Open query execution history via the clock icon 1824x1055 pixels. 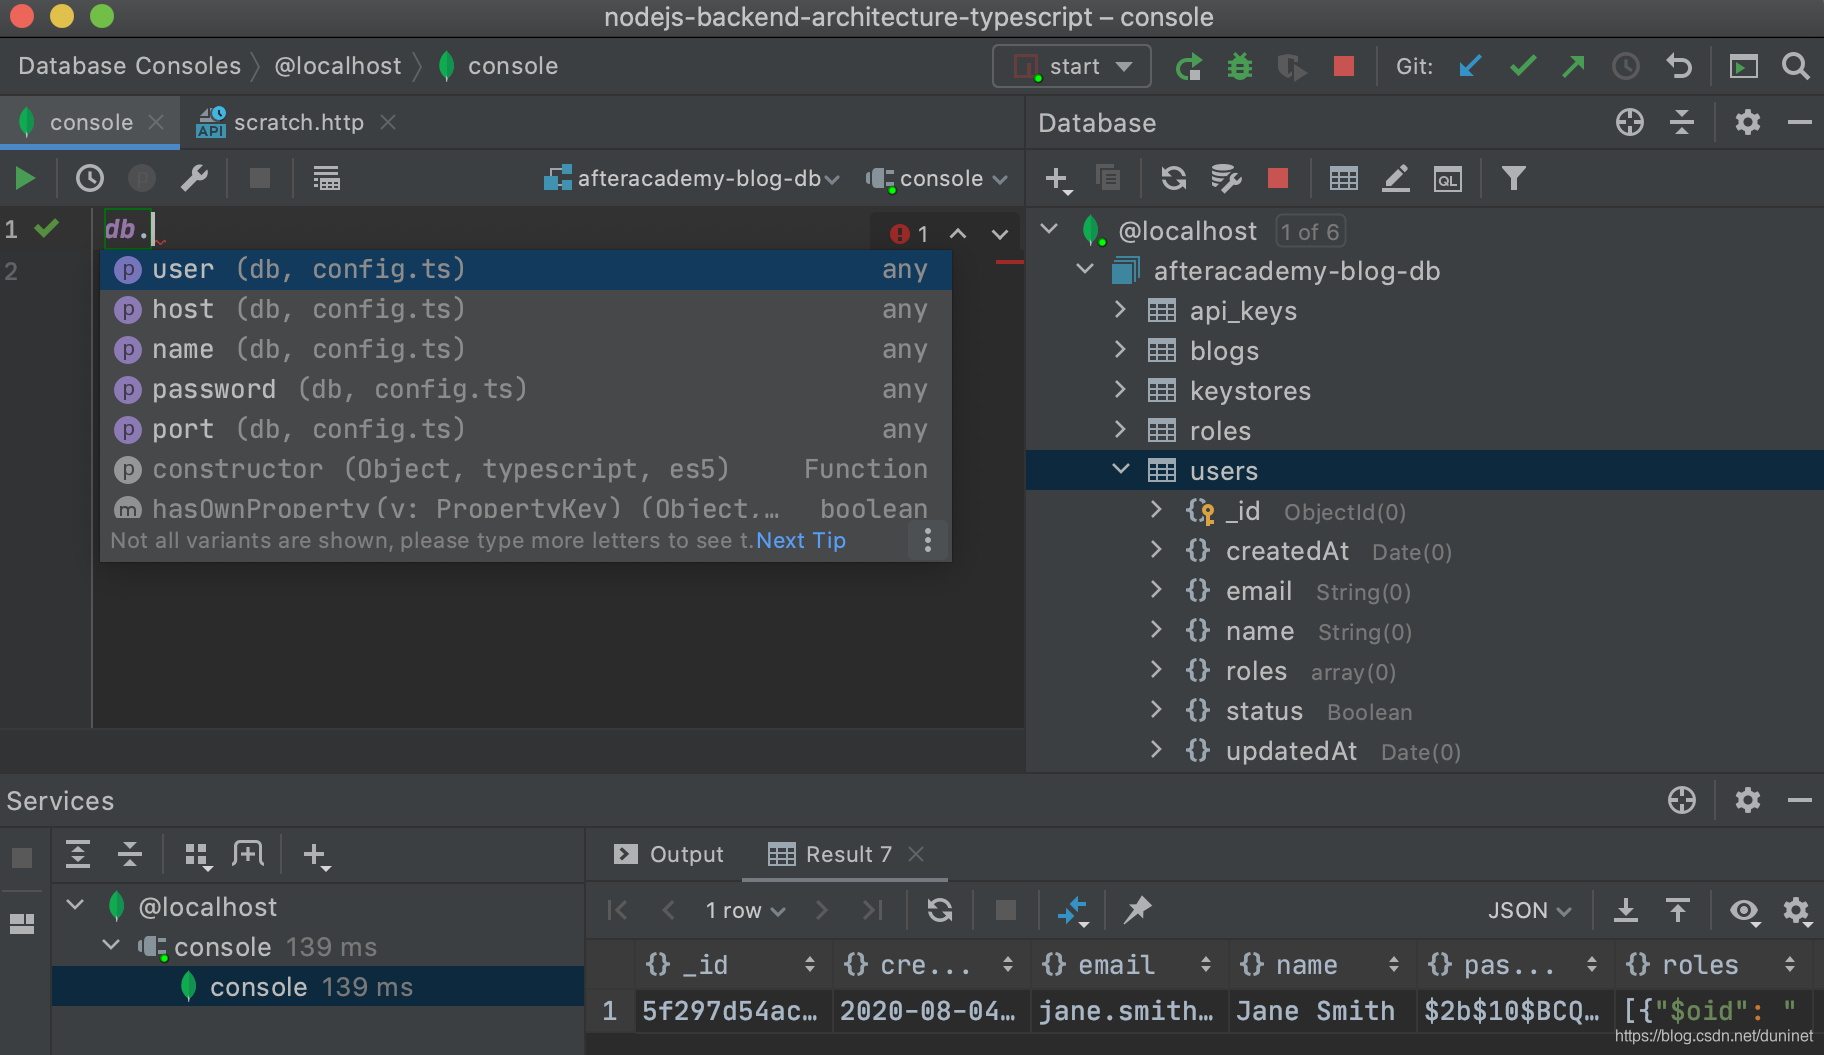click(88, 178)
